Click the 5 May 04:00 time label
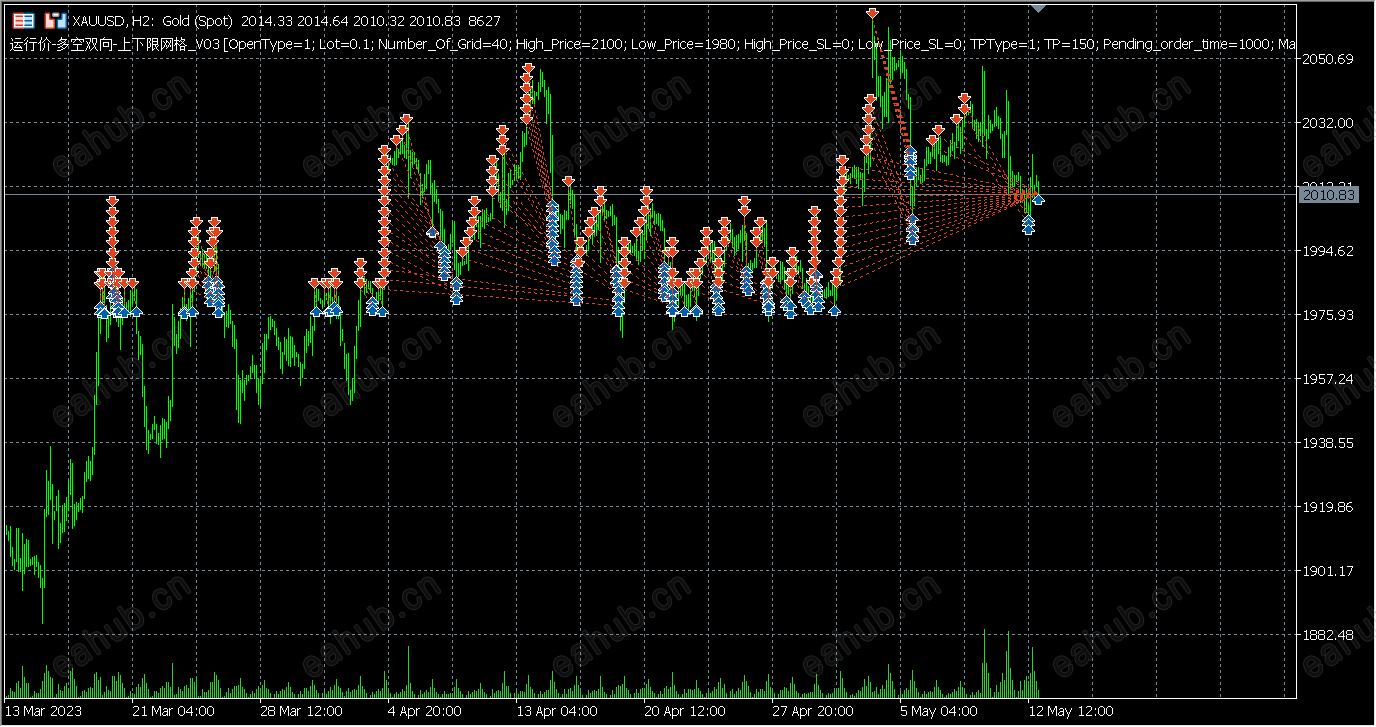The image size is (1376, 727). (938, 712)
